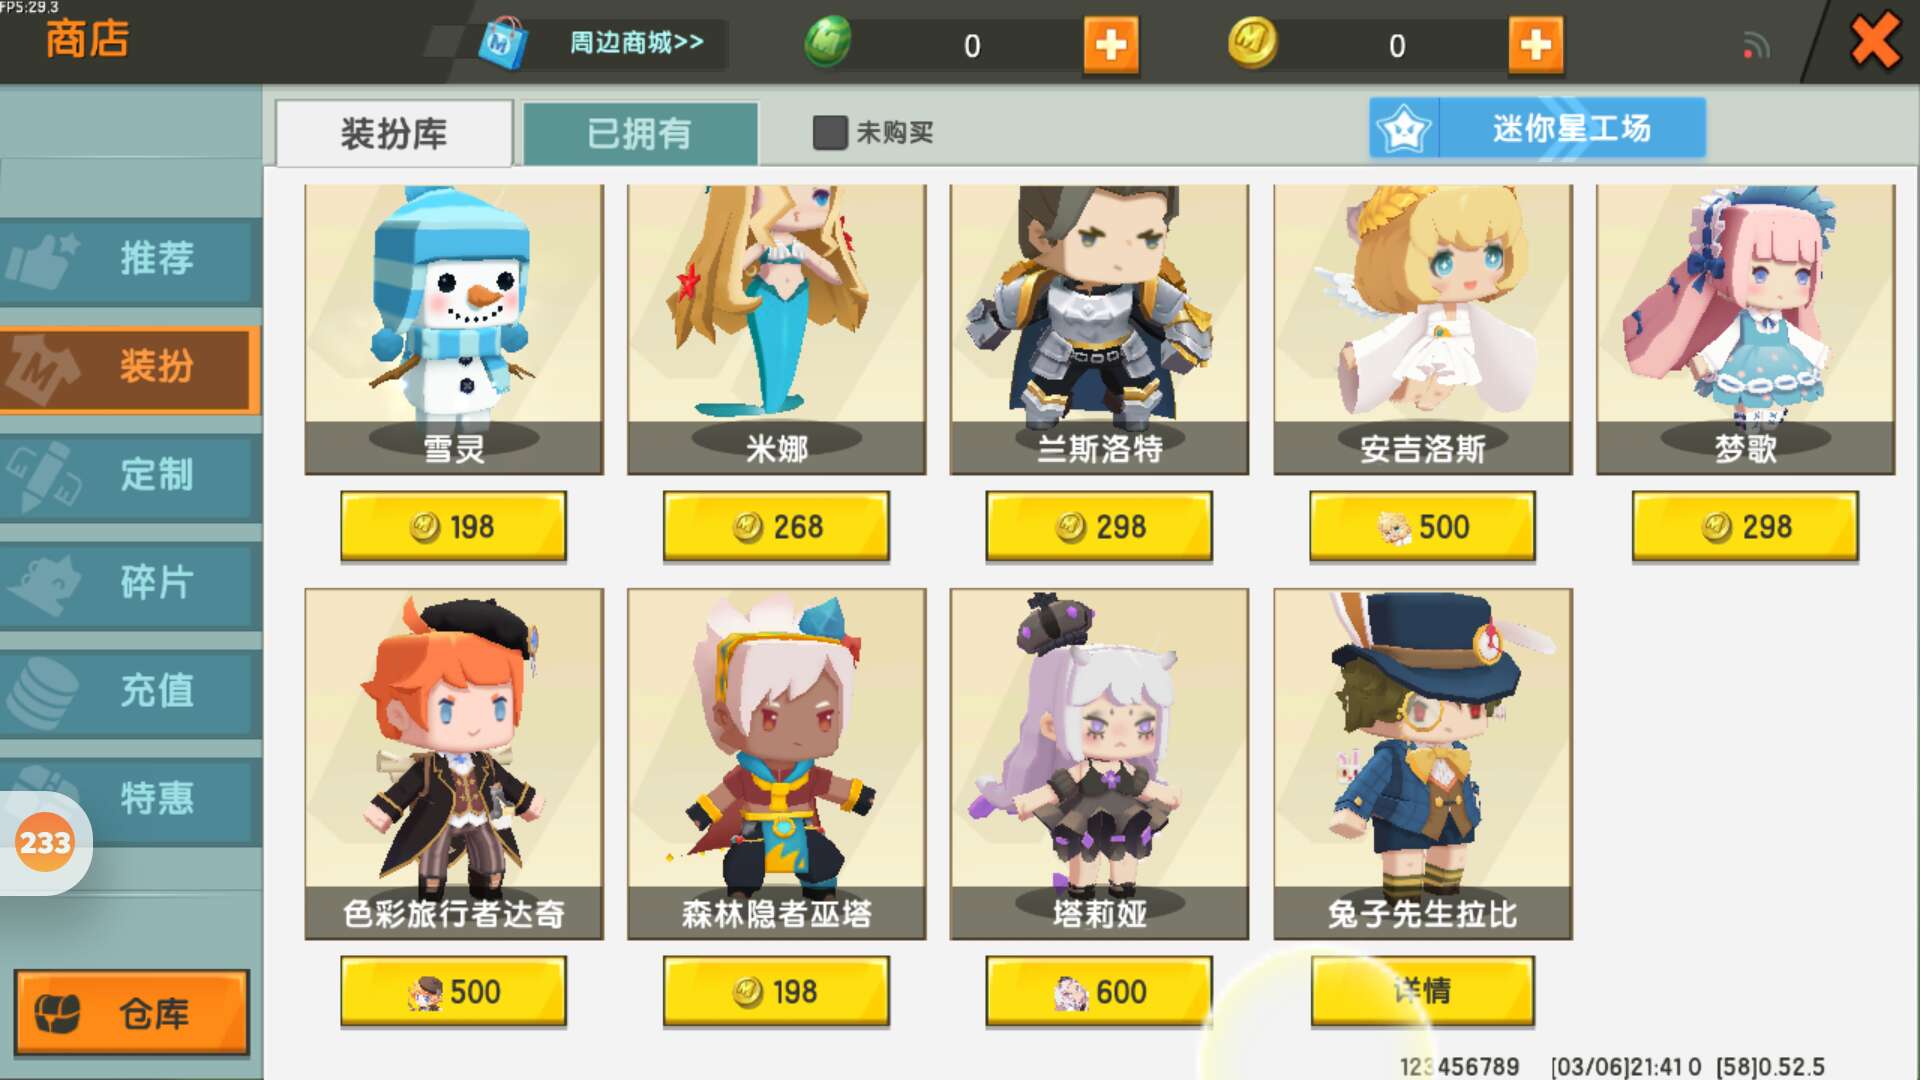Click the plus icon beside gold coins
The height and width of the screenshot is (1080, 1920).
coord(1536,45)
